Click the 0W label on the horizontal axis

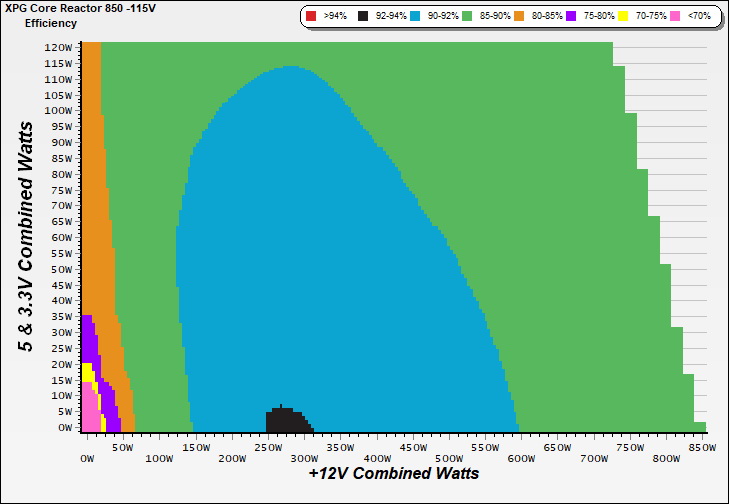tap(87, 458)
